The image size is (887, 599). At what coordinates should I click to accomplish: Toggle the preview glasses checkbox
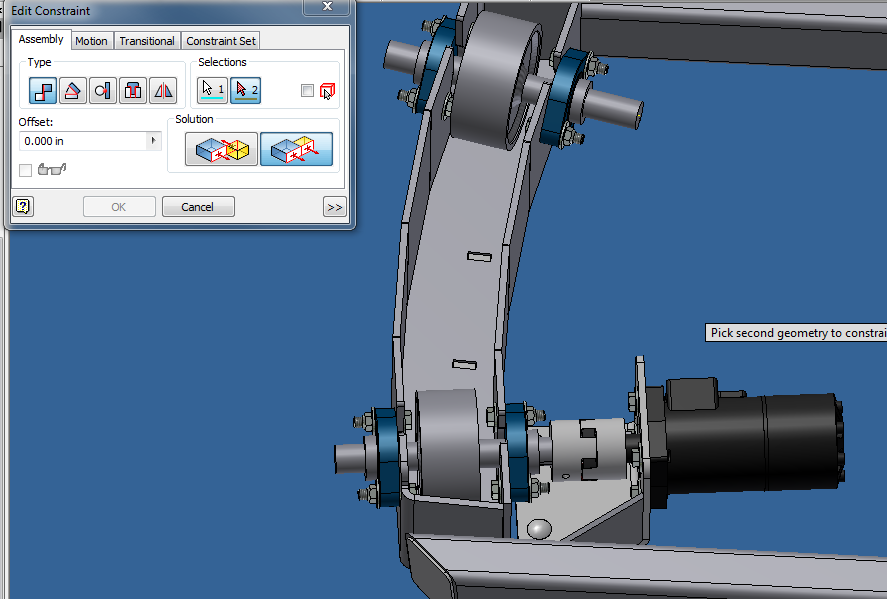click(25, 170)
